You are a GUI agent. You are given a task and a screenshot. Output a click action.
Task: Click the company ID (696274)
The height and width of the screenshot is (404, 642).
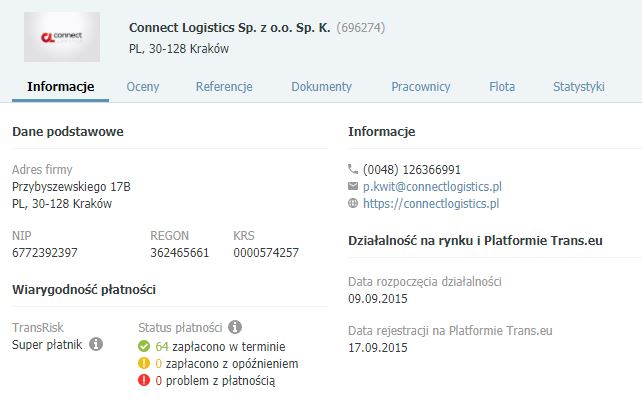[361, 28]
